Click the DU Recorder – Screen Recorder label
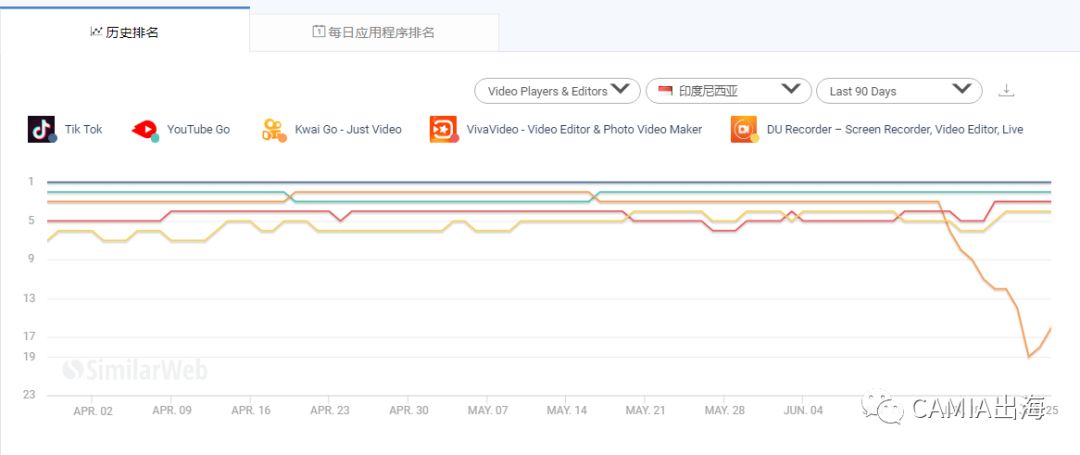The width and height of the screenshot is (1080, 455). [894, 129]
